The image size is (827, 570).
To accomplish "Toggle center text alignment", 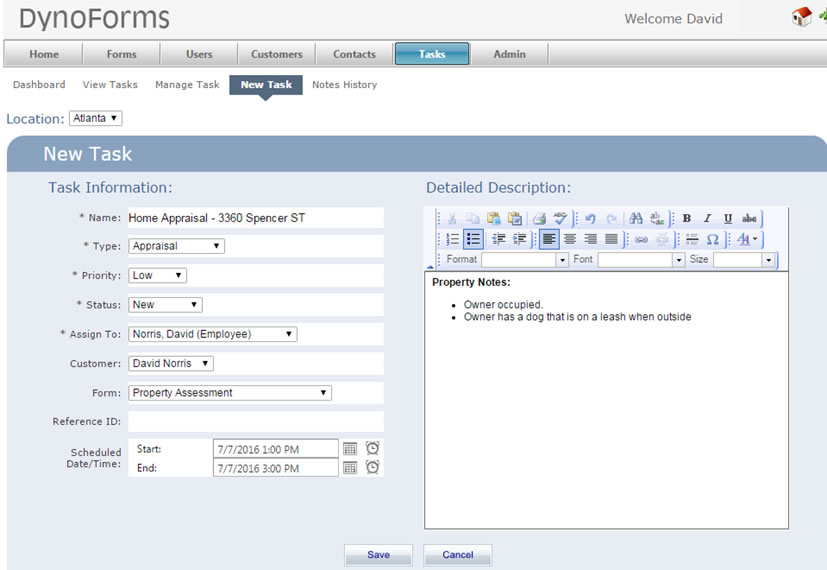I will tap(570, 239).
